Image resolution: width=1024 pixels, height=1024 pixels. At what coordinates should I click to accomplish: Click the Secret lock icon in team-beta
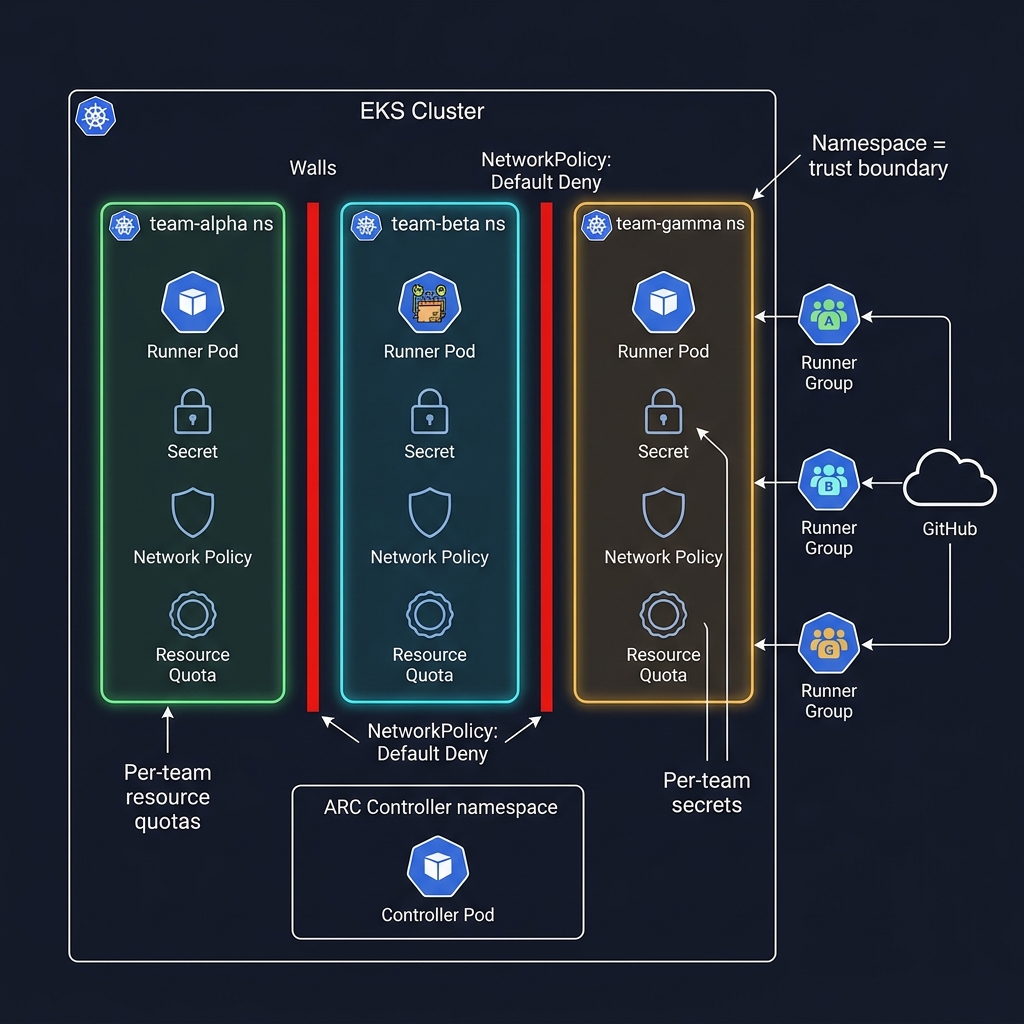(430, 411)
